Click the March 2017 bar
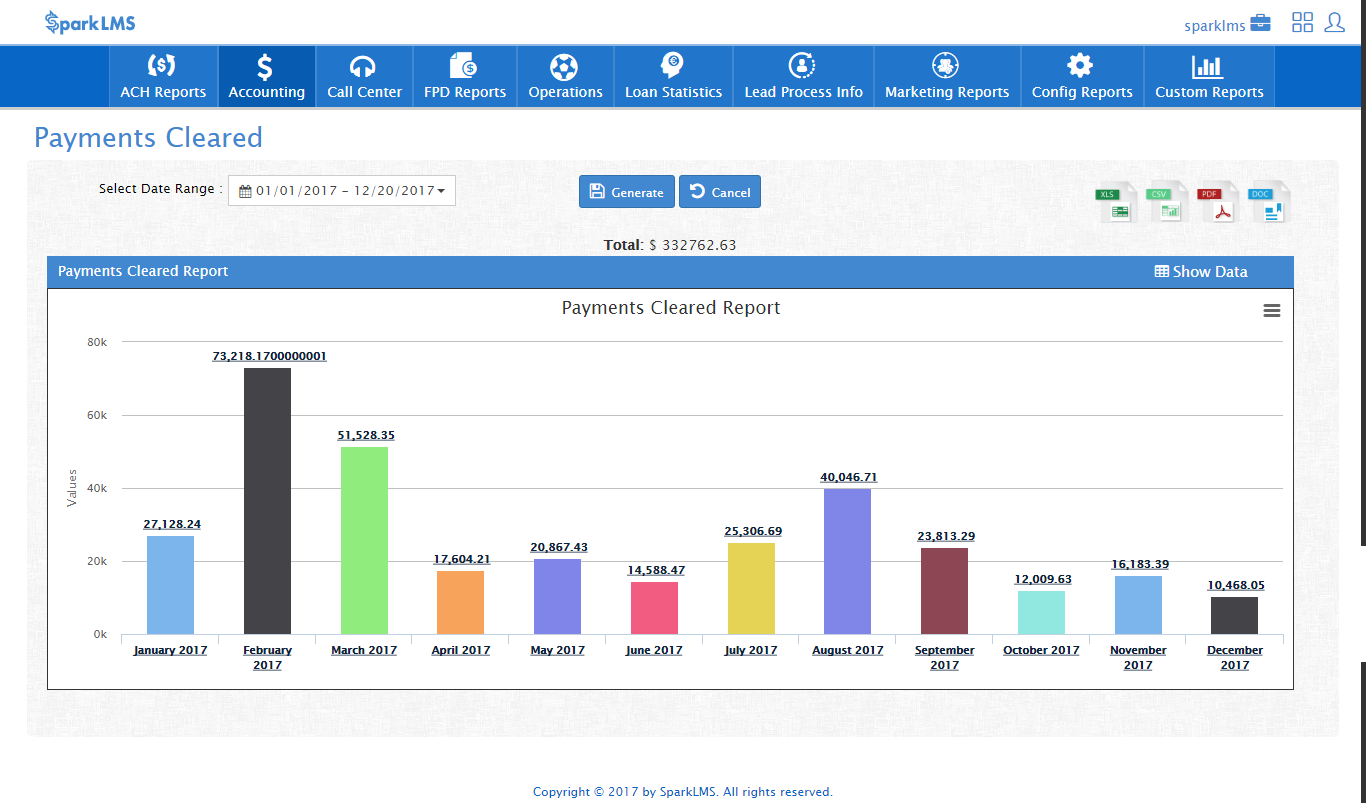 [x=364, y=540]
